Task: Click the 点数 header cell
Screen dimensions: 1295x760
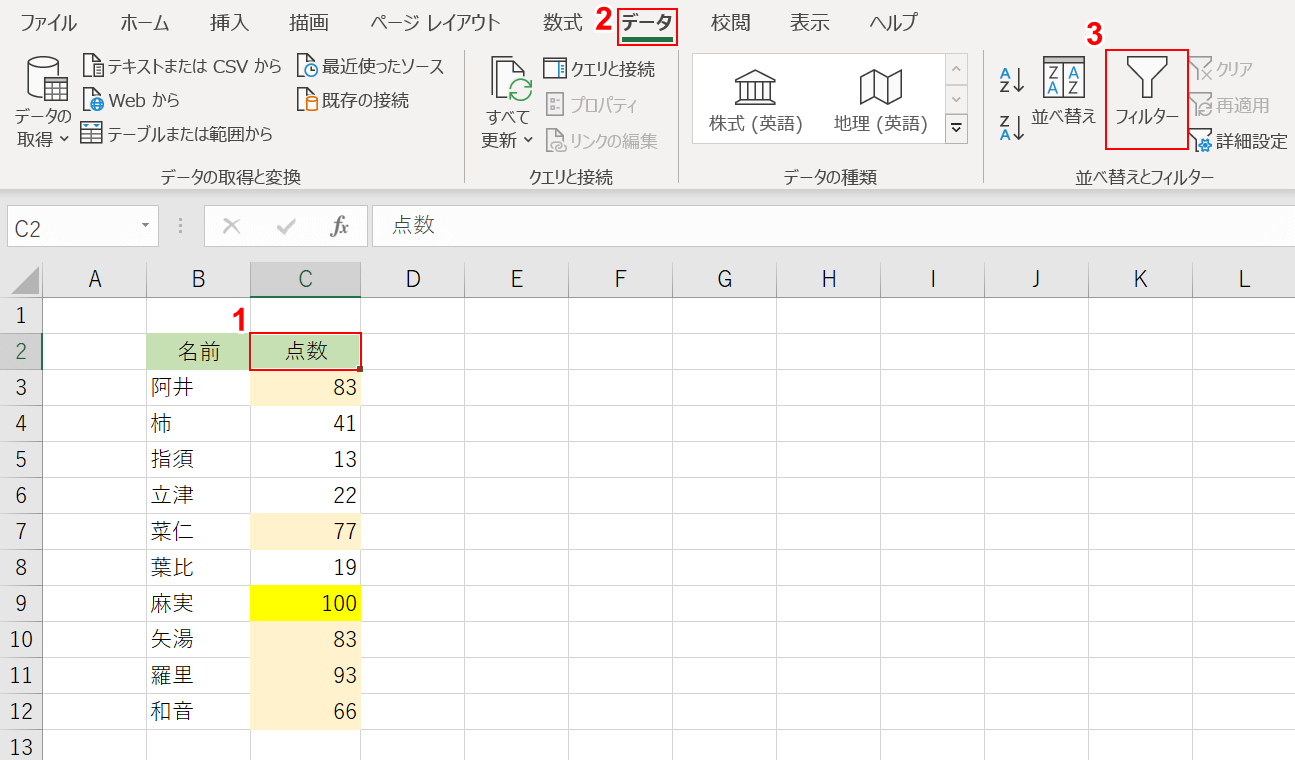Action: pyautogui.click(x=306, y=352)
